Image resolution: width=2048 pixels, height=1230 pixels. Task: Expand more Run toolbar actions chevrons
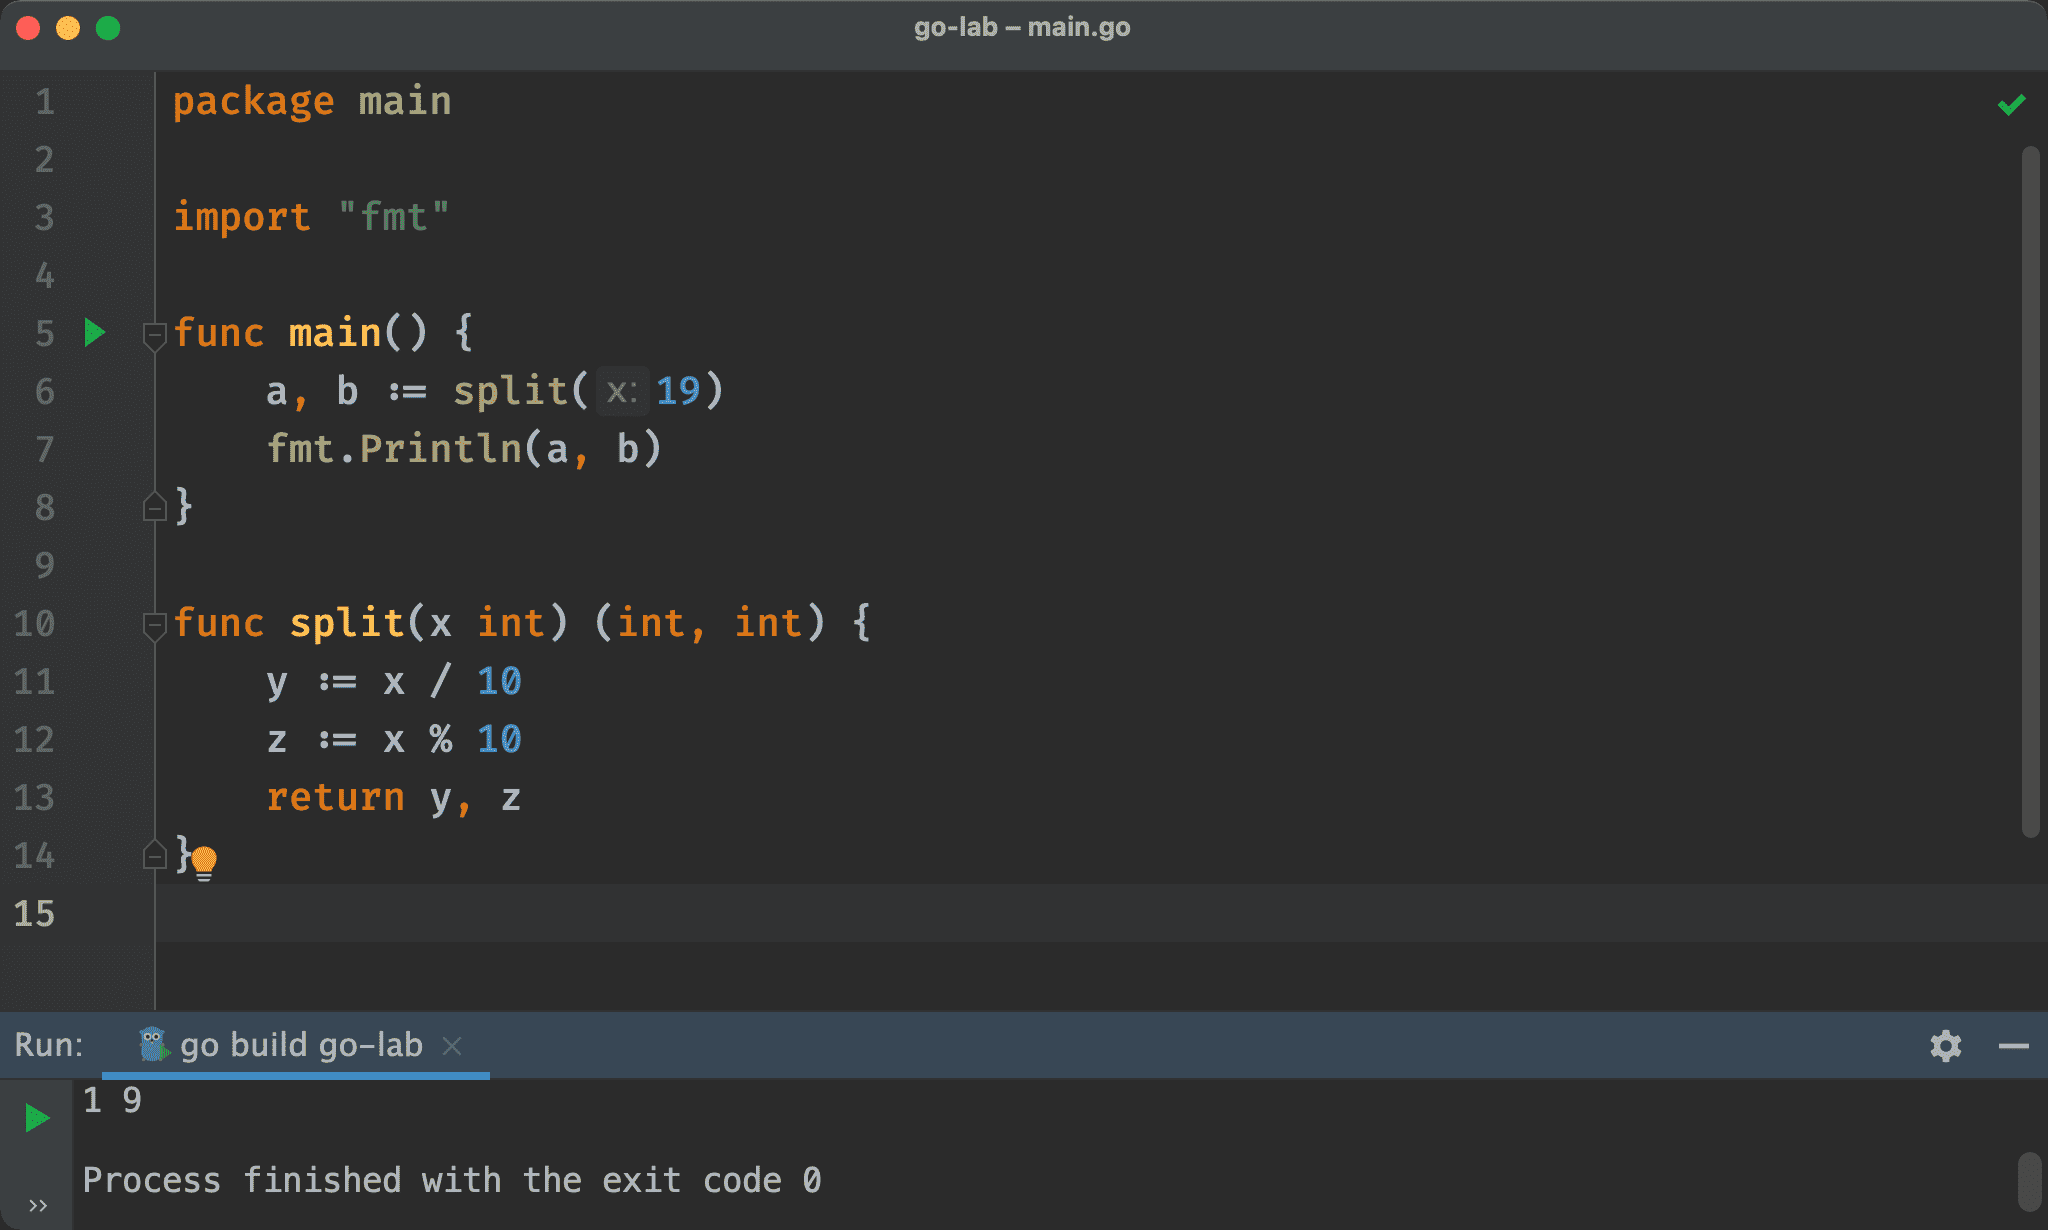[x=38, y=1205]
